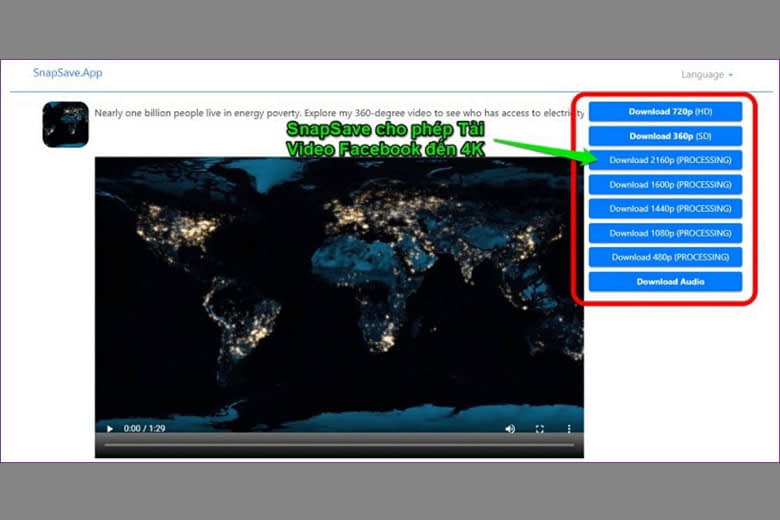The width and height of the screenshot is (780, 520).
Task: Choose Download 1080p (PROCESSING) button
Action: (x=665, y=233)
